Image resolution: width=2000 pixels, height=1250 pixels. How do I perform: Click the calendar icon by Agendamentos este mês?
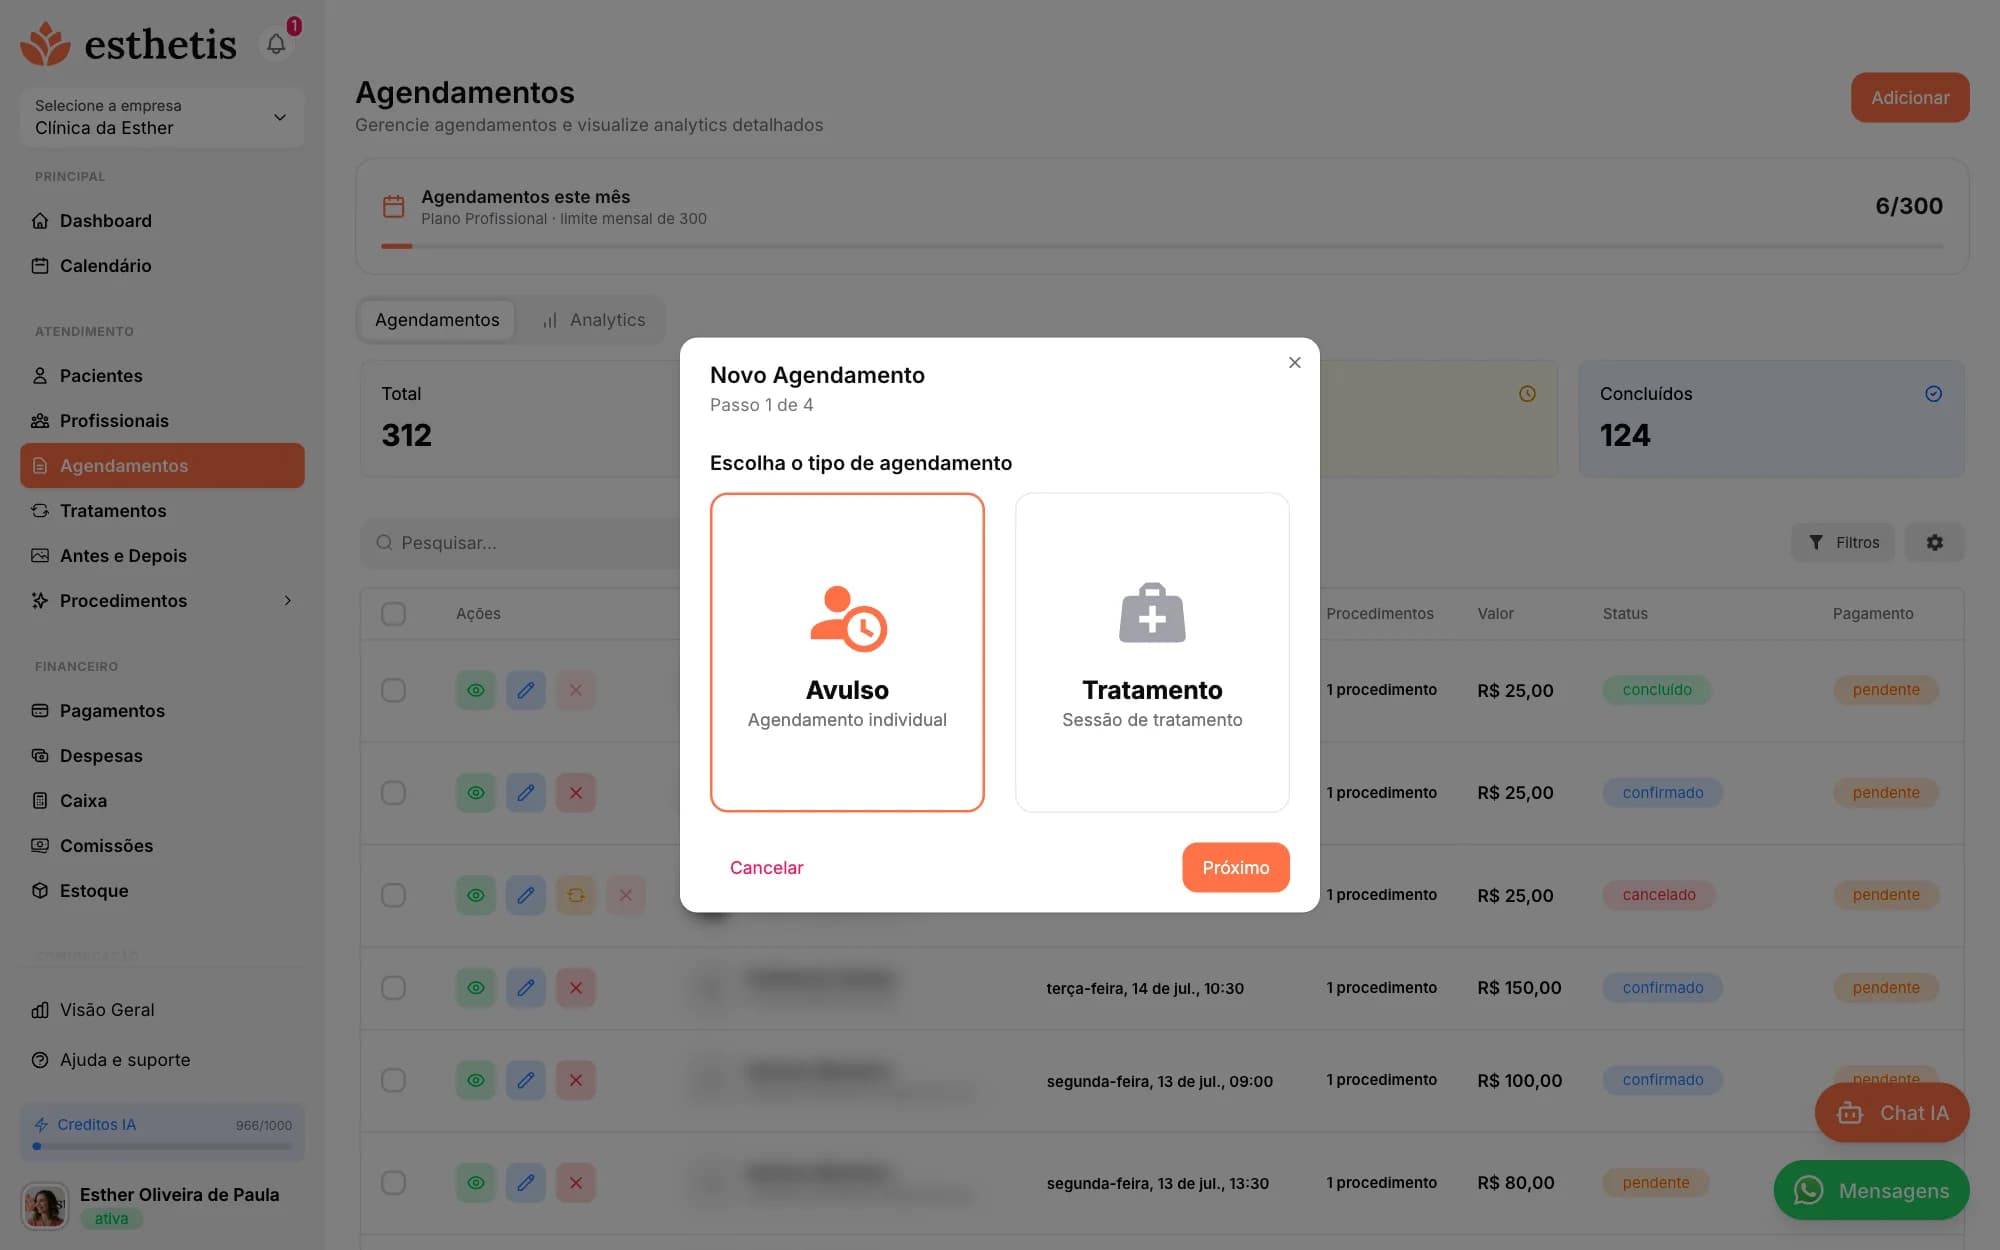(394, 207)
